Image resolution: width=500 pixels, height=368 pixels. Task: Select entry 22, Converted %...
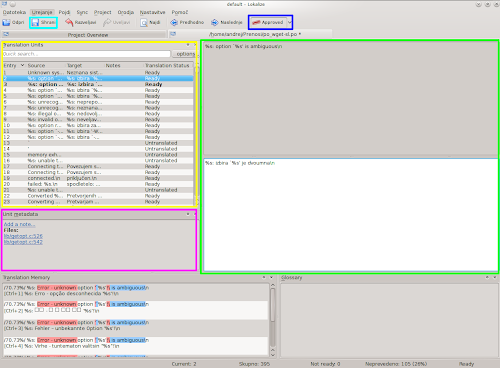click(x=98, y=196)
